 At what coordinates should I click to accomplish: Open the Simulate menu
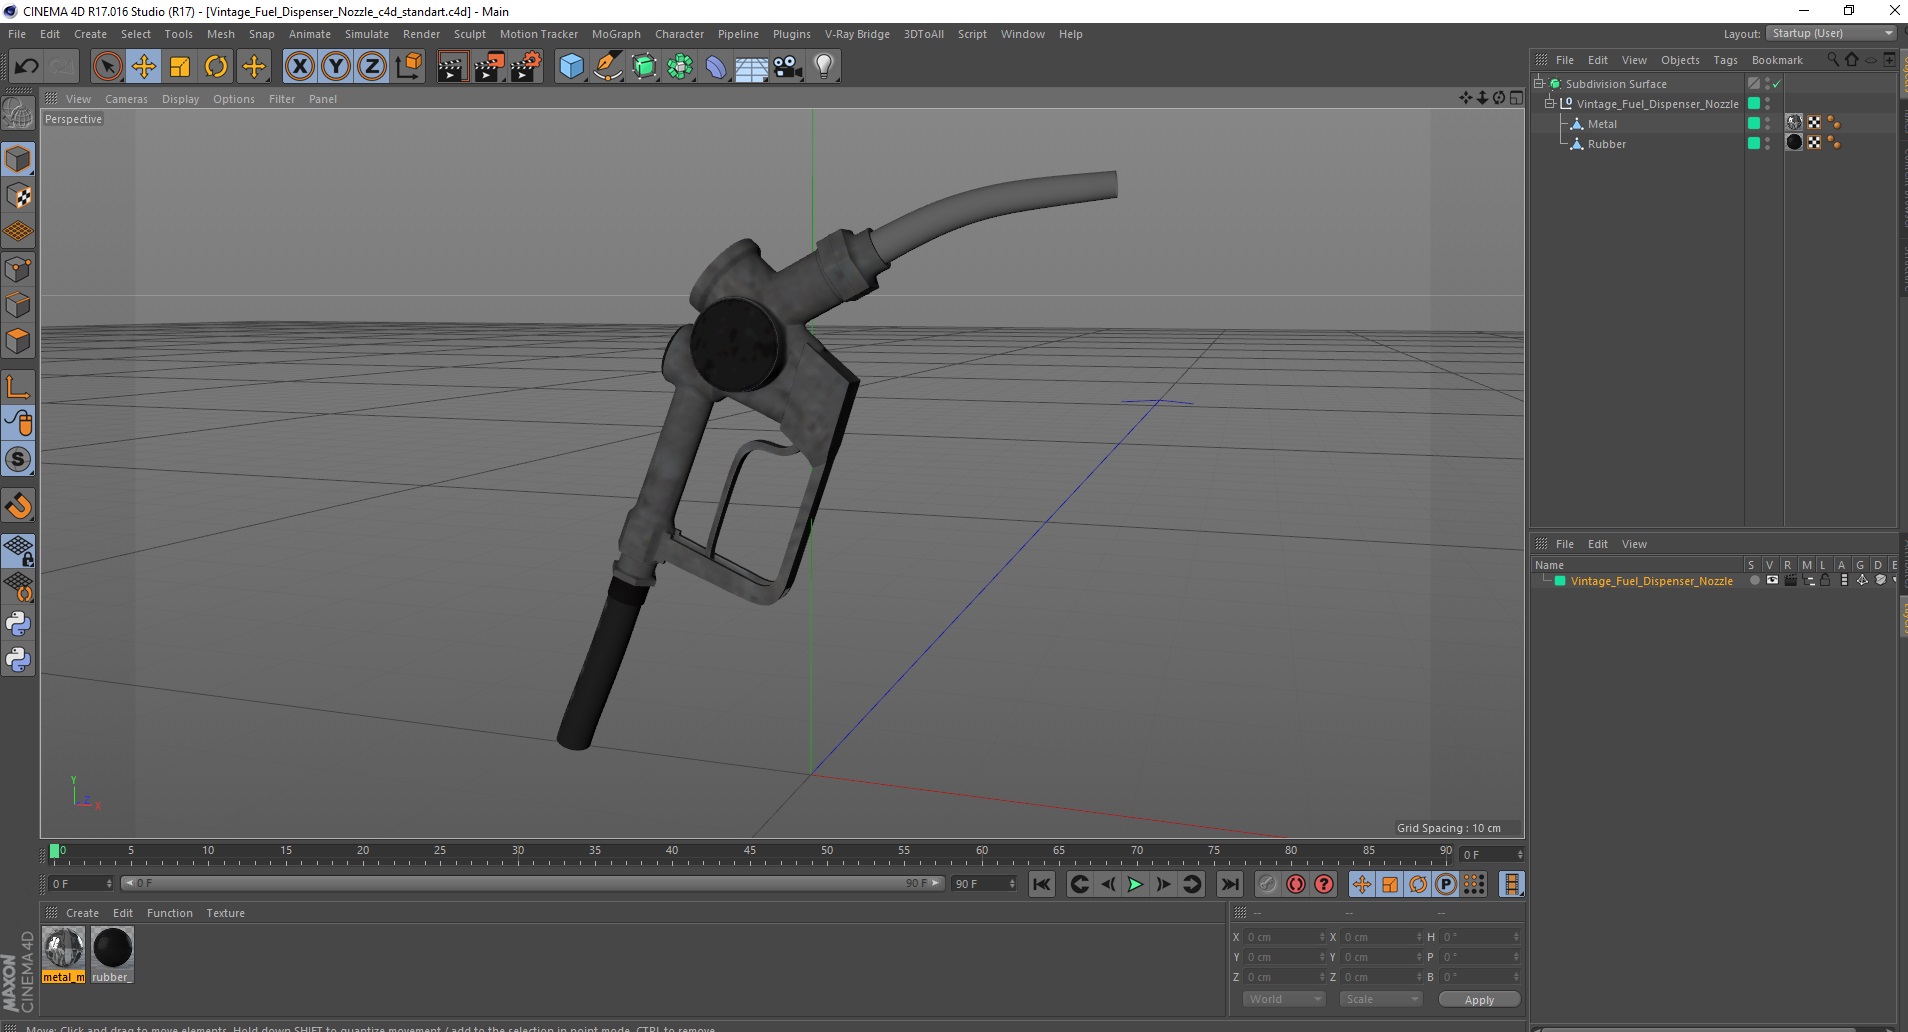tap(367, 34)
